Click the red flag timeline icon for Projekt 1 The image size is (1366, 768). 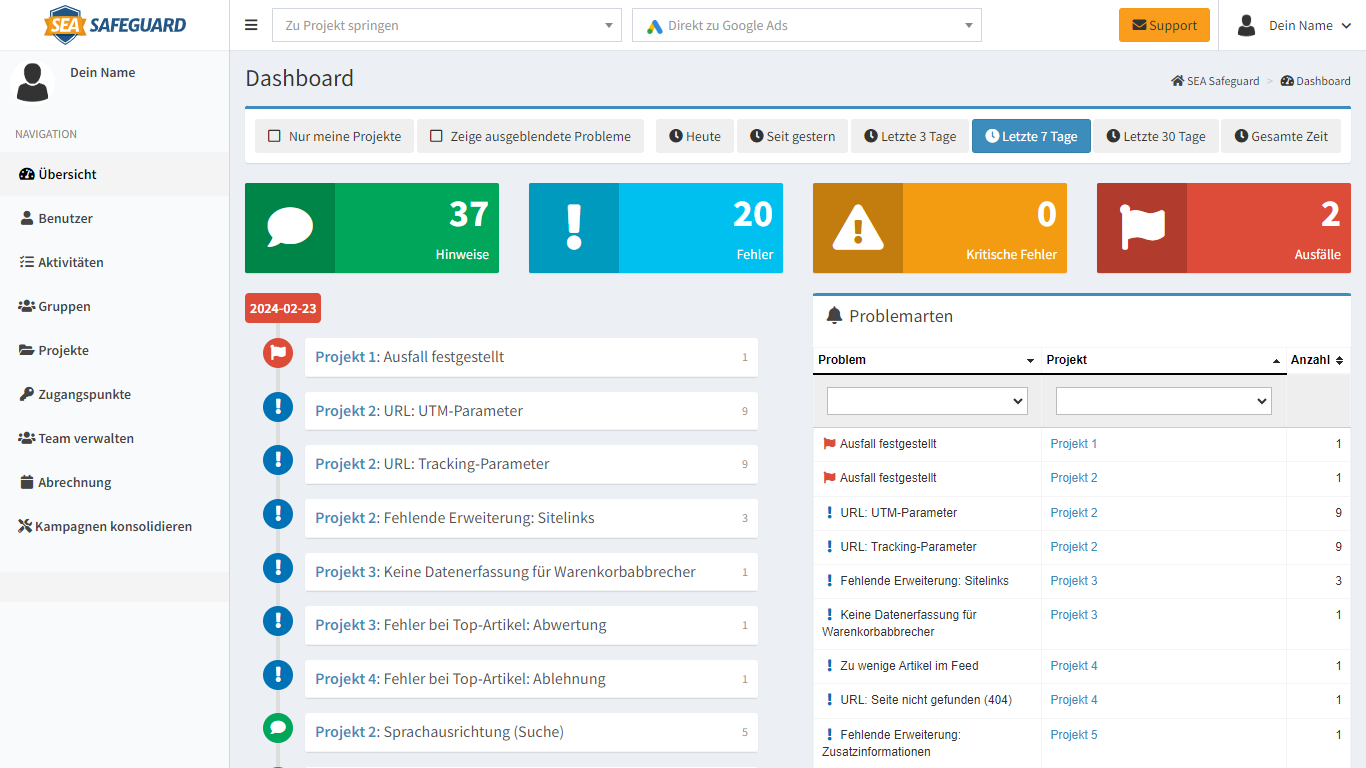[278, 353]
